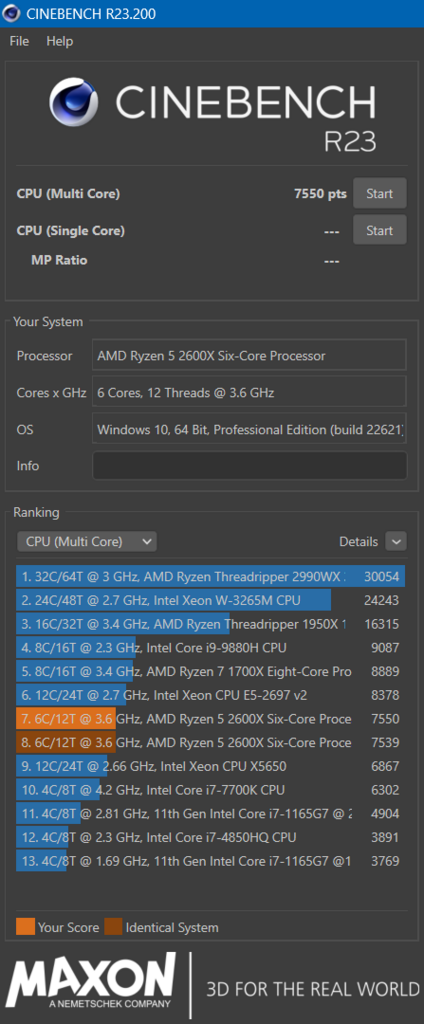
Task: Start the CPU Single Core test
Action: point(380,231)
